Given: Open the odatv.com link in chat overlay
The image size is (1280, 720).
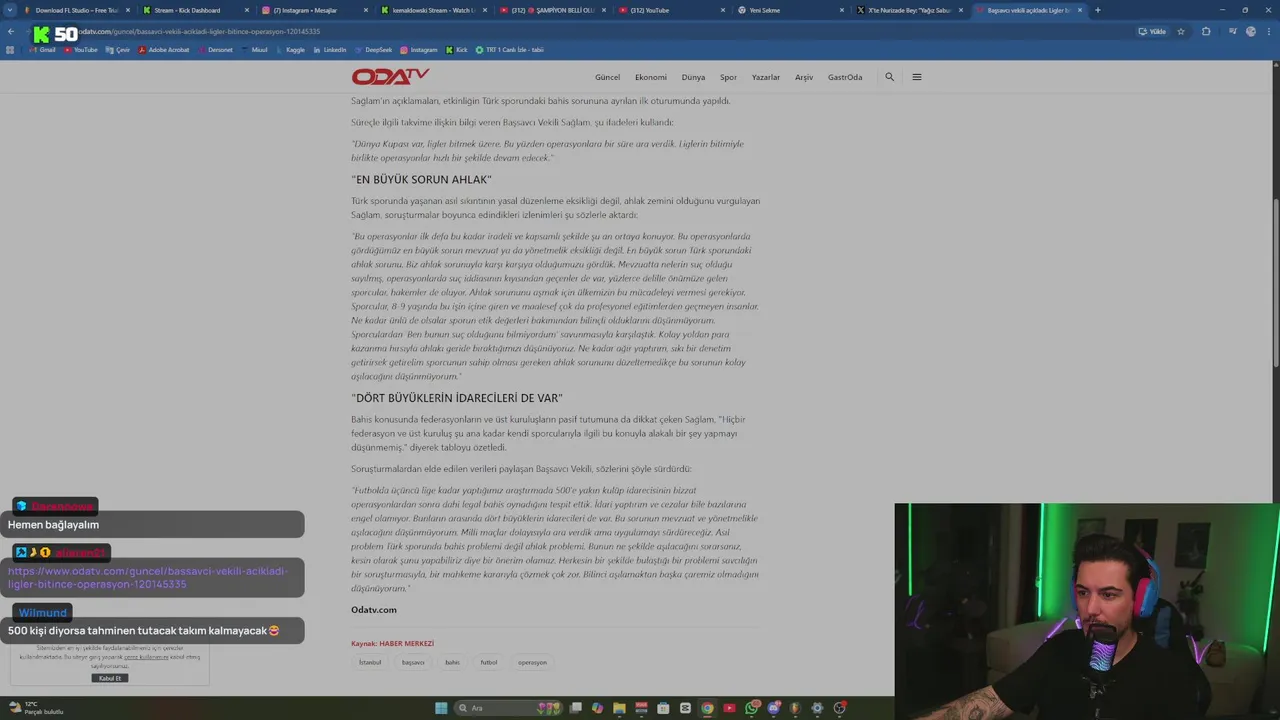Looking at the screenshot, I should coord(148,577).
